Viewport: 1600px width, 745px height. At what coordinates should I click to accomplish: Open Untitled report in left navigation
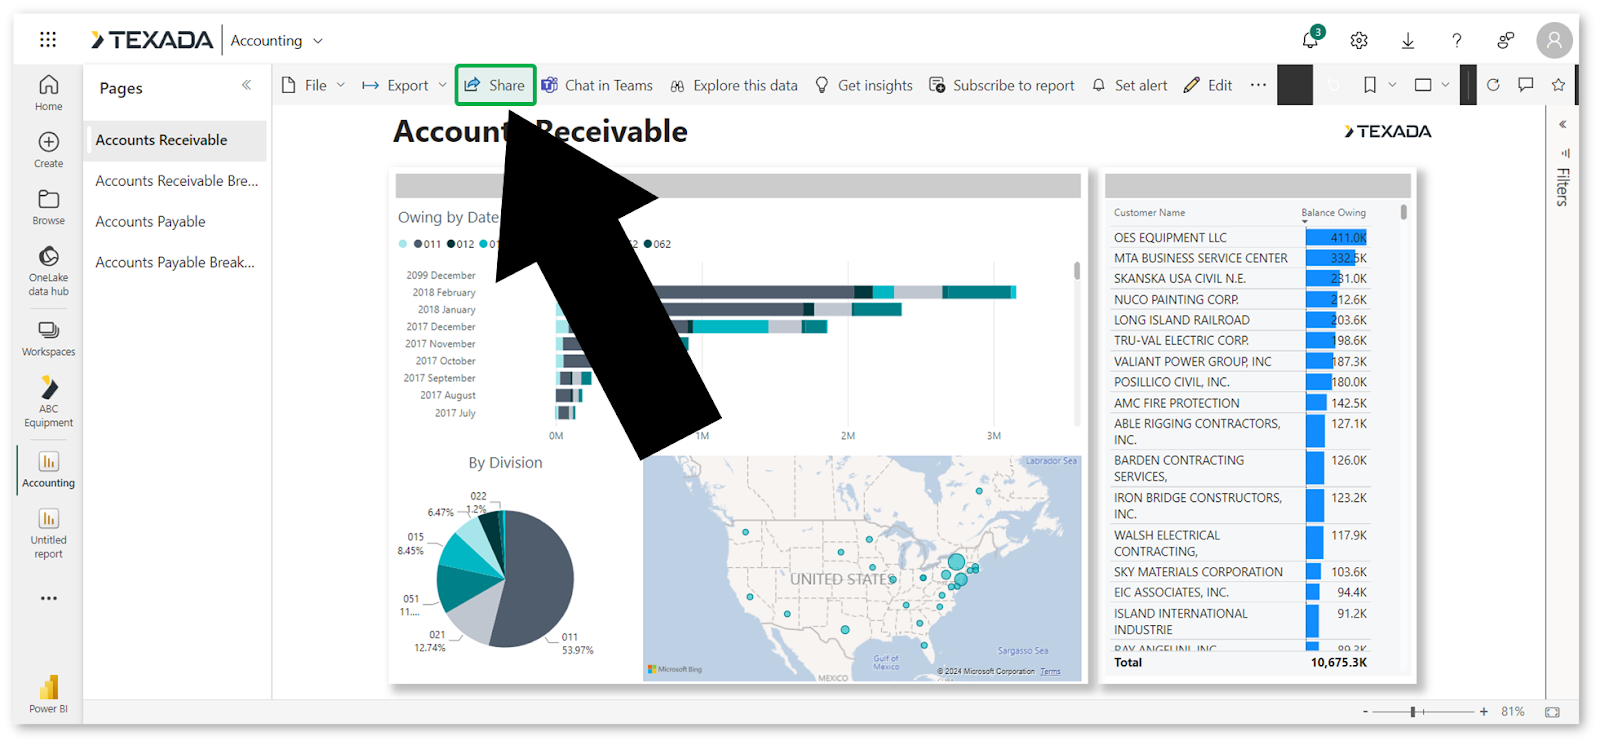pos(48,533)
